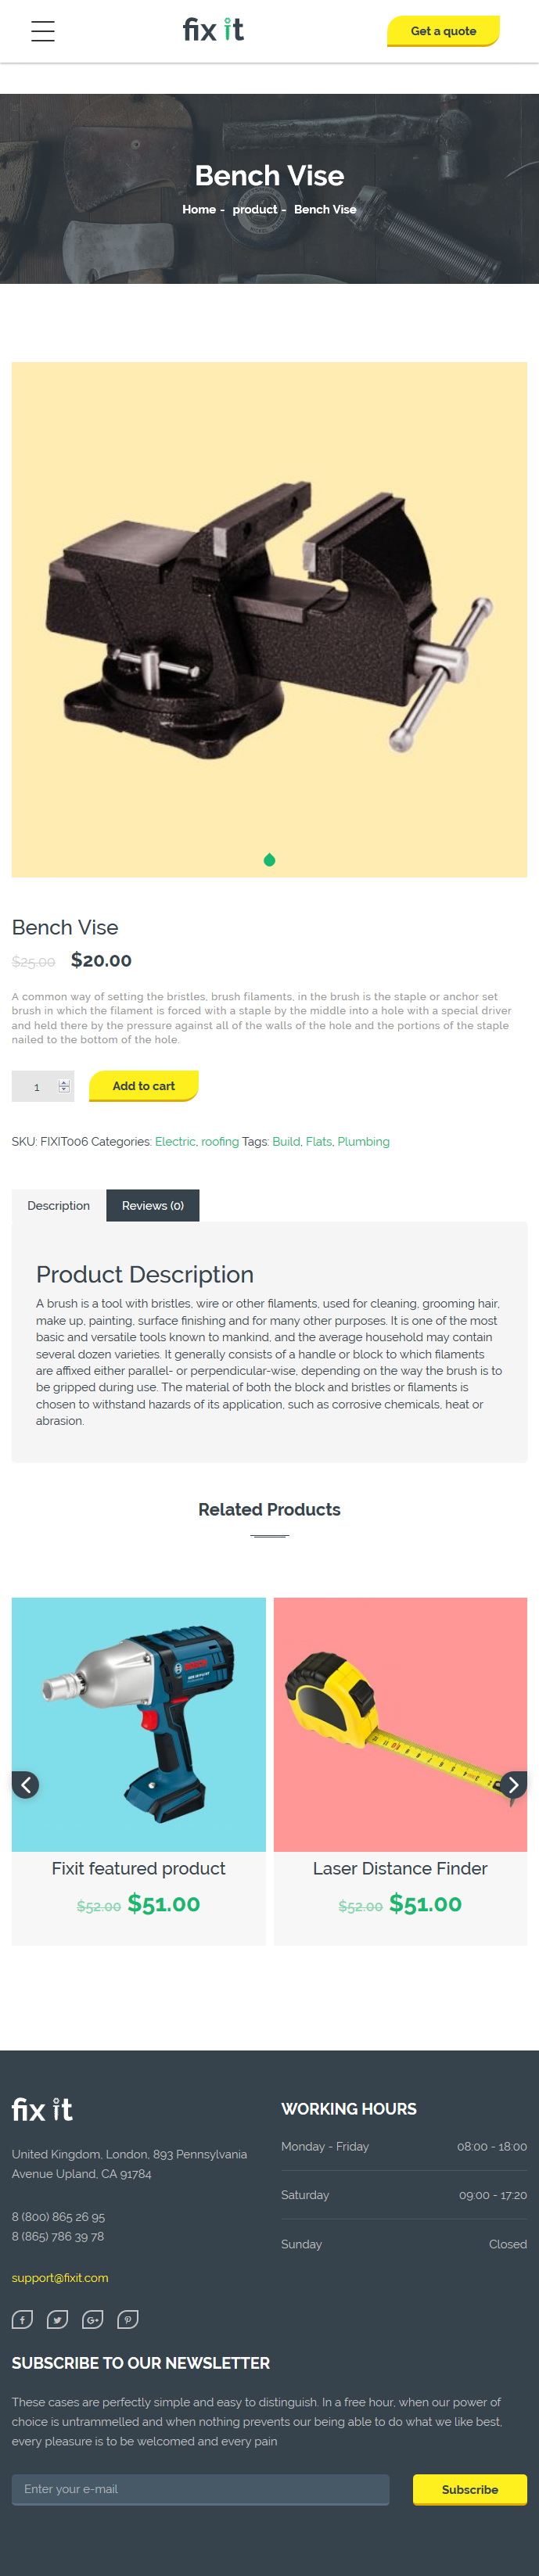The image size is (539, 2576).
Task: Open the Pinterest social icon
Action: coord(128,2319)
